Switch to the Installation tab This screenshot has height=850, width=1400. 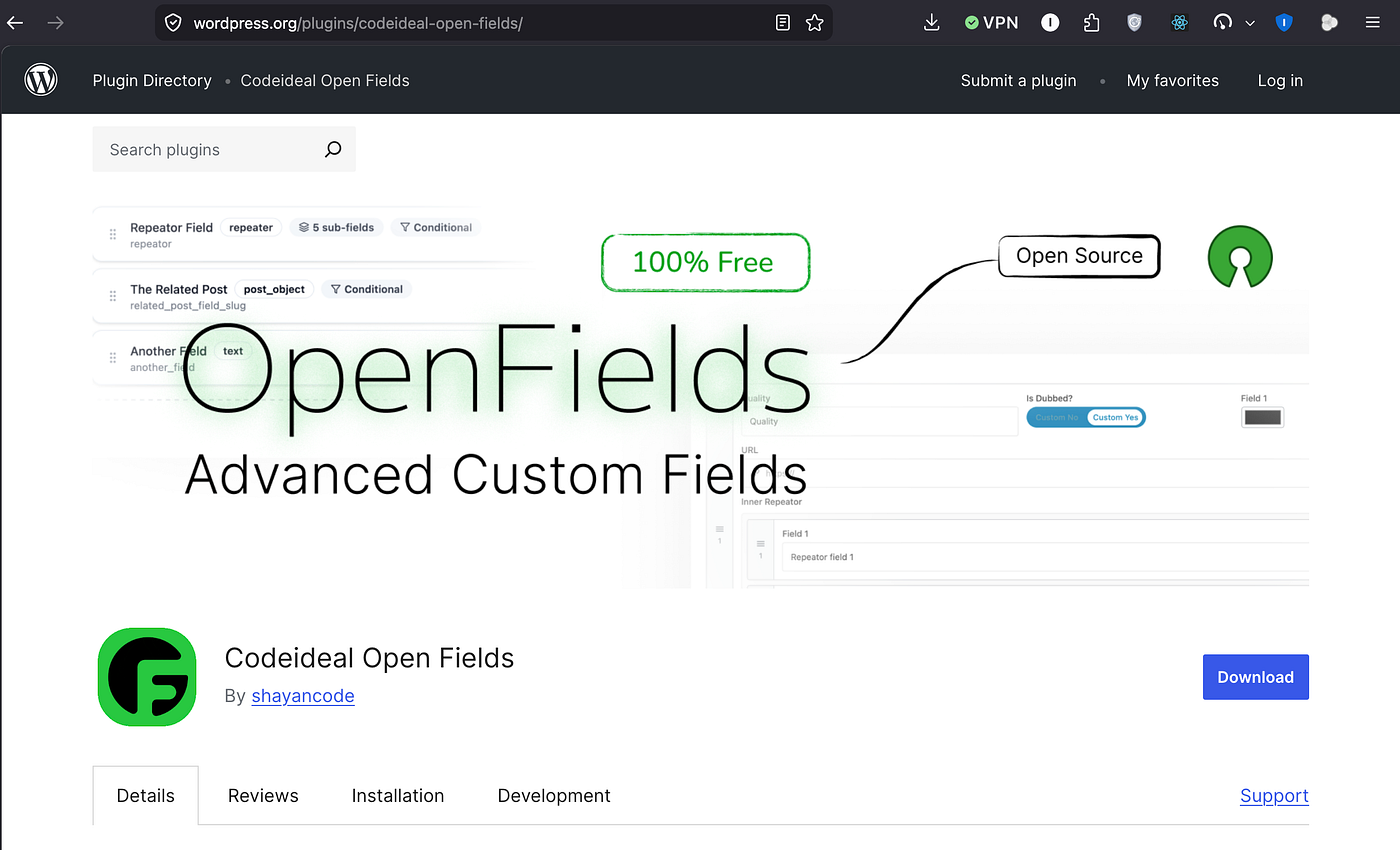coord(398,796)
